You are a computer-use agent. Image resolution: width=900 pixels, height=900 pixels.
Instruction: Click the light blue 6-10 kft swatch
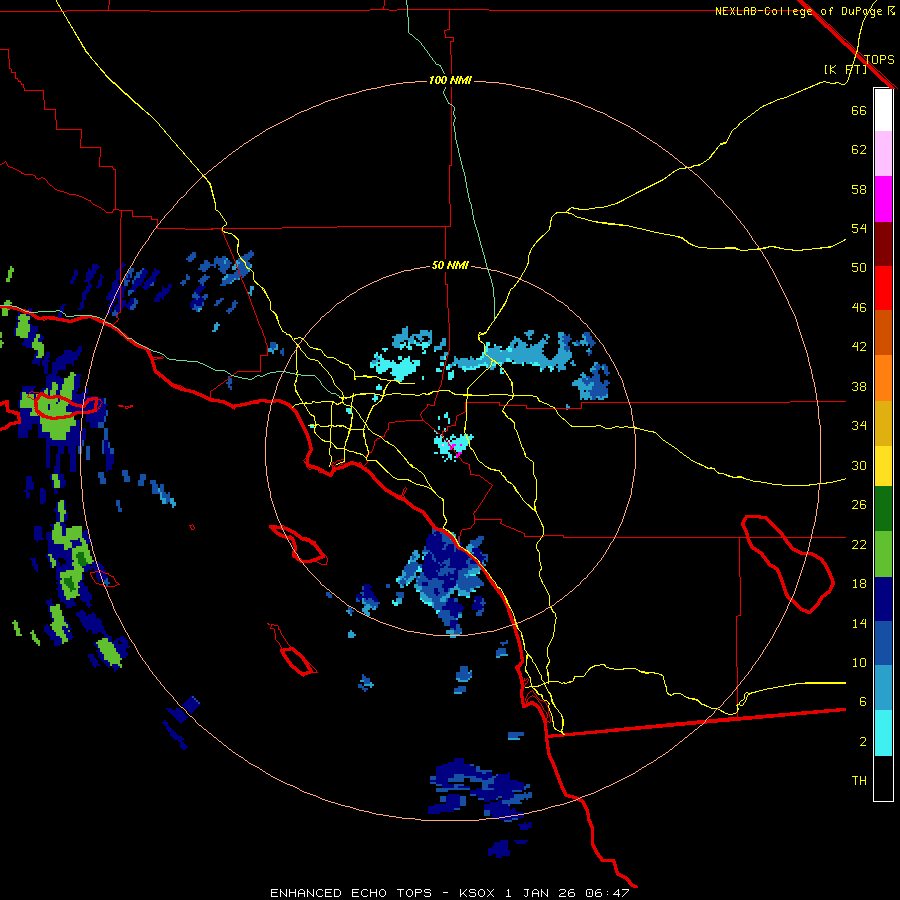[x=883, y=688]
